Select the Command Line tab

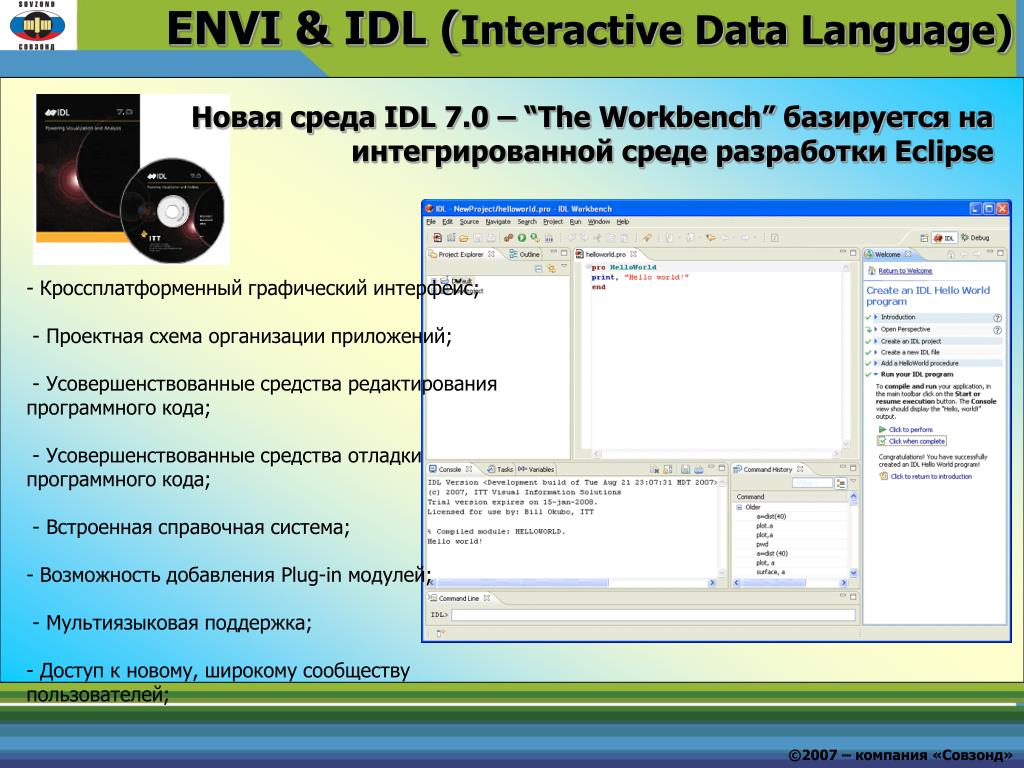tap(459, 598)
